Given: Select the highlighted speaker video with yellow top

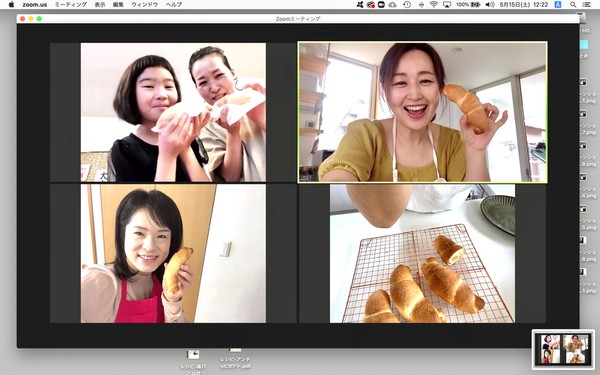Looking at the screenshot, I should 422,112.
